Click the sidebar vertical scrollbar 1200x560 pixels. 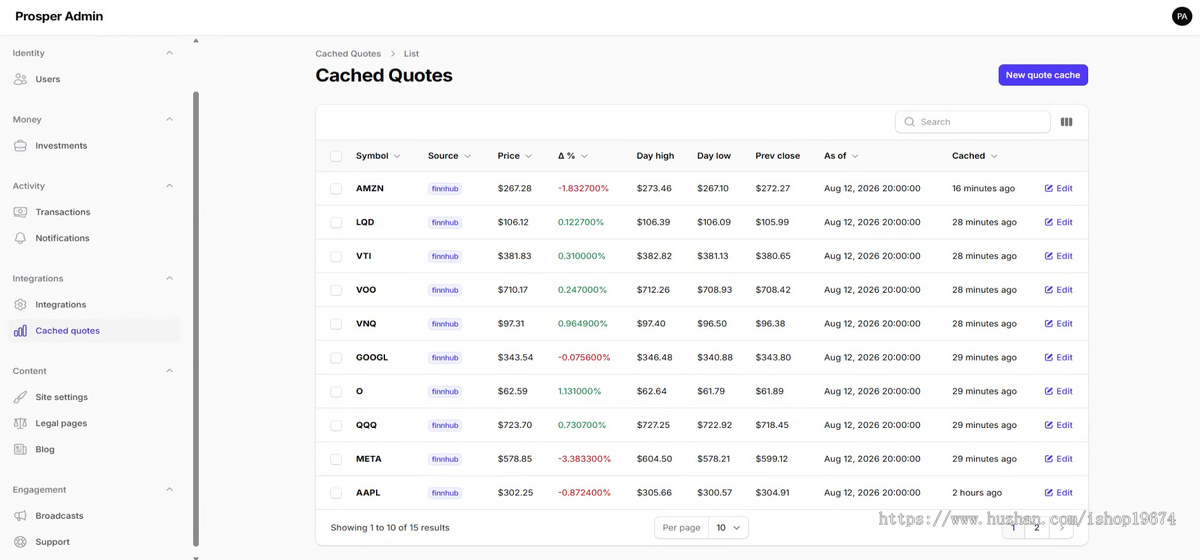[x=196, y=320]
